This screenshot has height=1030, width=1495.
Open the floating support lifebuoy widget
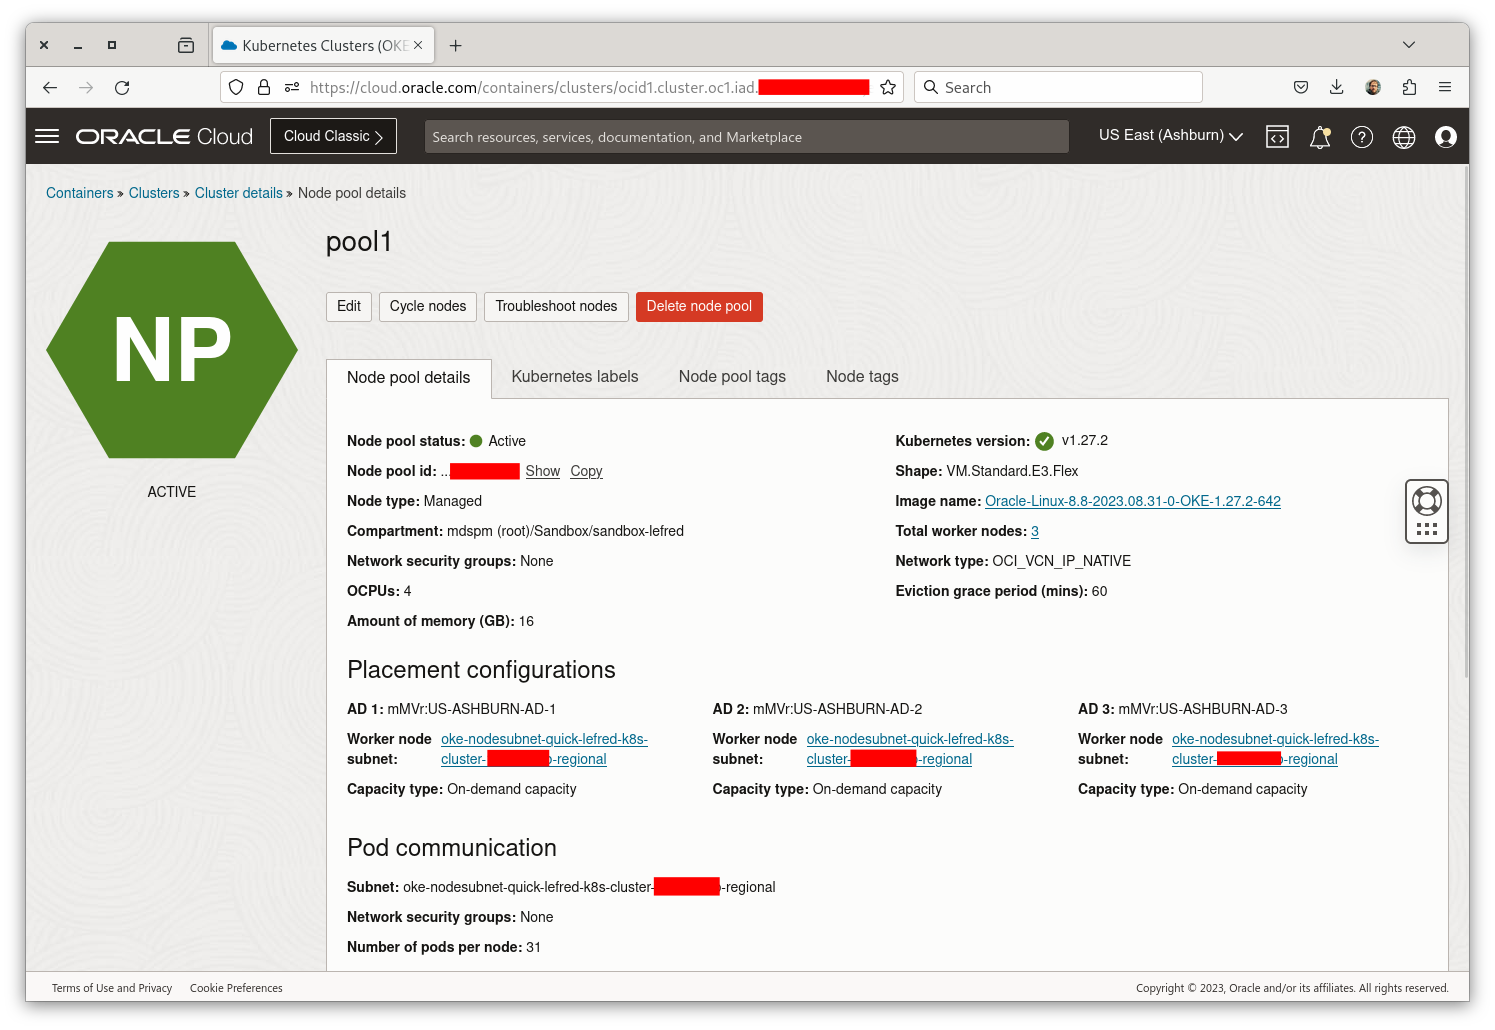[1427, 499]
